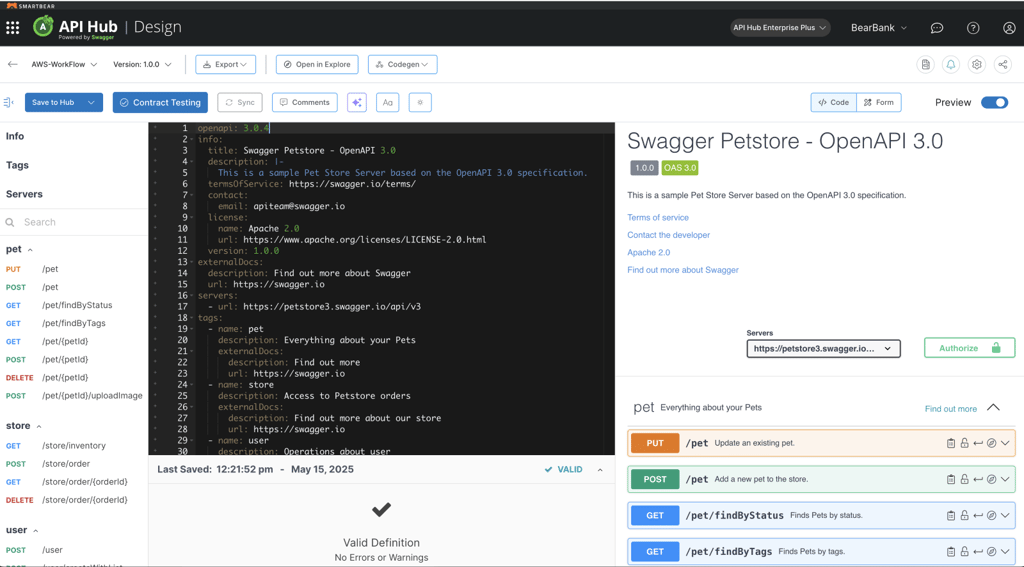Click the sidebar Search field
The width and height of the screenshot is (1024, 567).
pos(74,222)
